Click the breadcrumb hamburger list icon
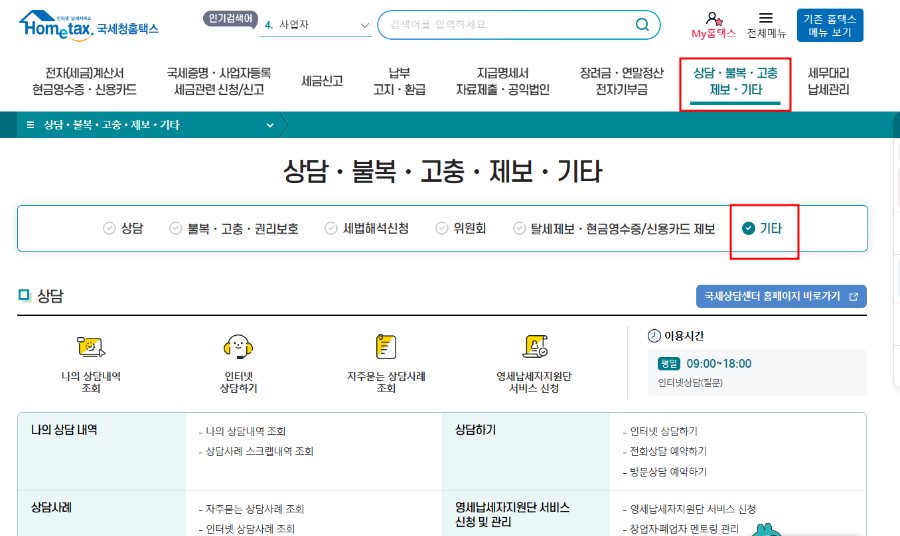The width and height of the screenshot is (900, 536). 30,125
